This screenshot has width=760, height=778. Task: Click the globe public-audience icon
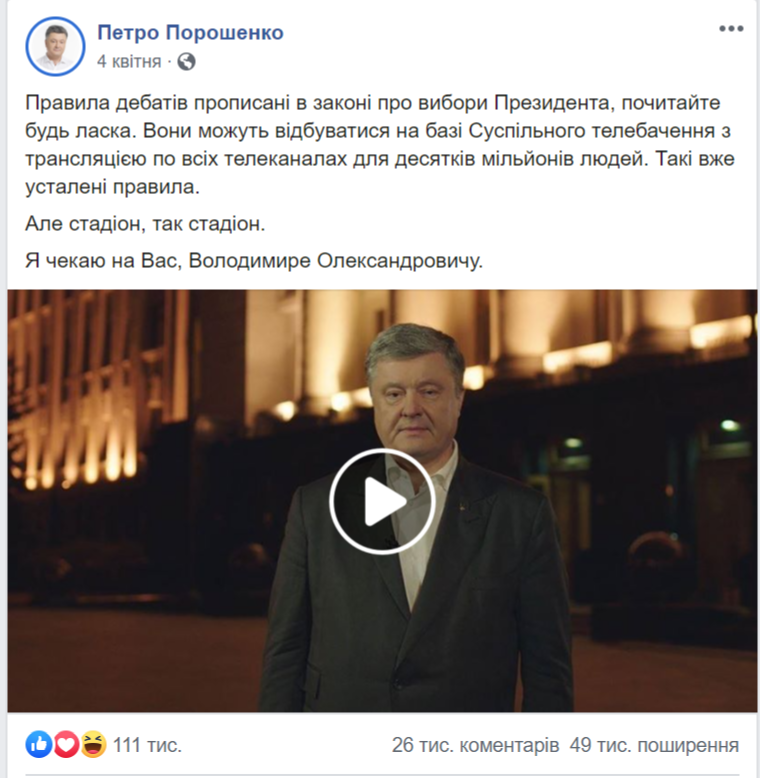tap(187, 62)
